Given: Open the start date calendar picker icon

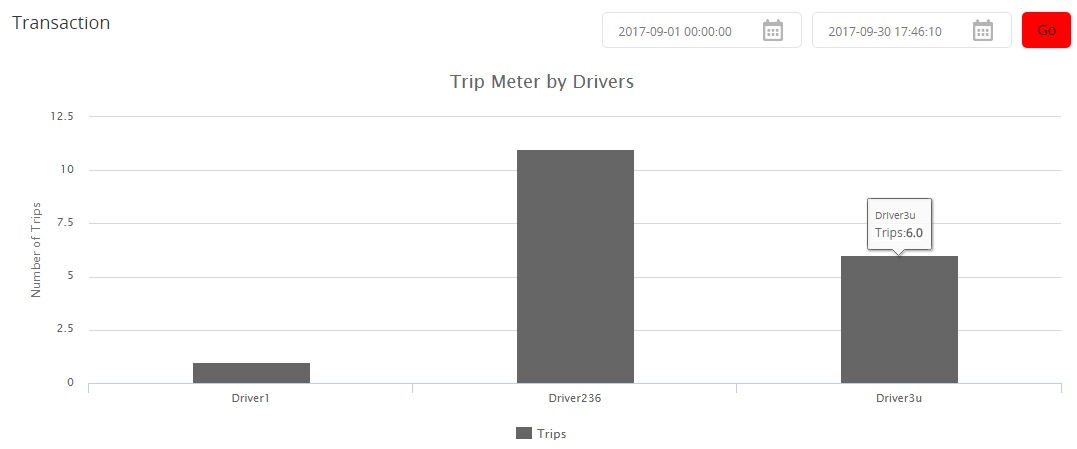Looking at the screenshot, I should click(x=773, y=31).
